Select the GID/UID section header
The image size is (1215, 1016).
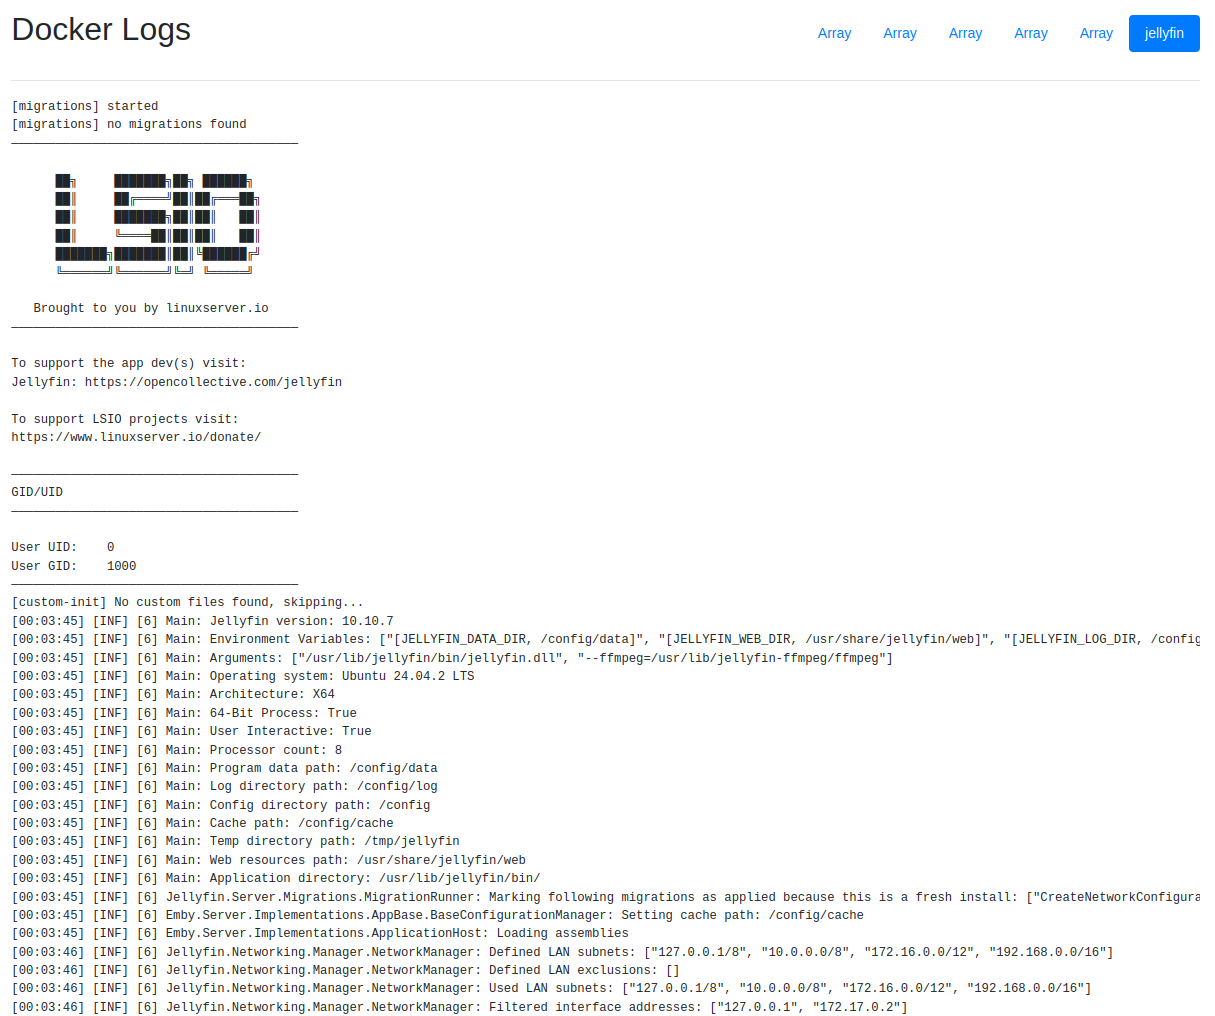tap(35, 491)
